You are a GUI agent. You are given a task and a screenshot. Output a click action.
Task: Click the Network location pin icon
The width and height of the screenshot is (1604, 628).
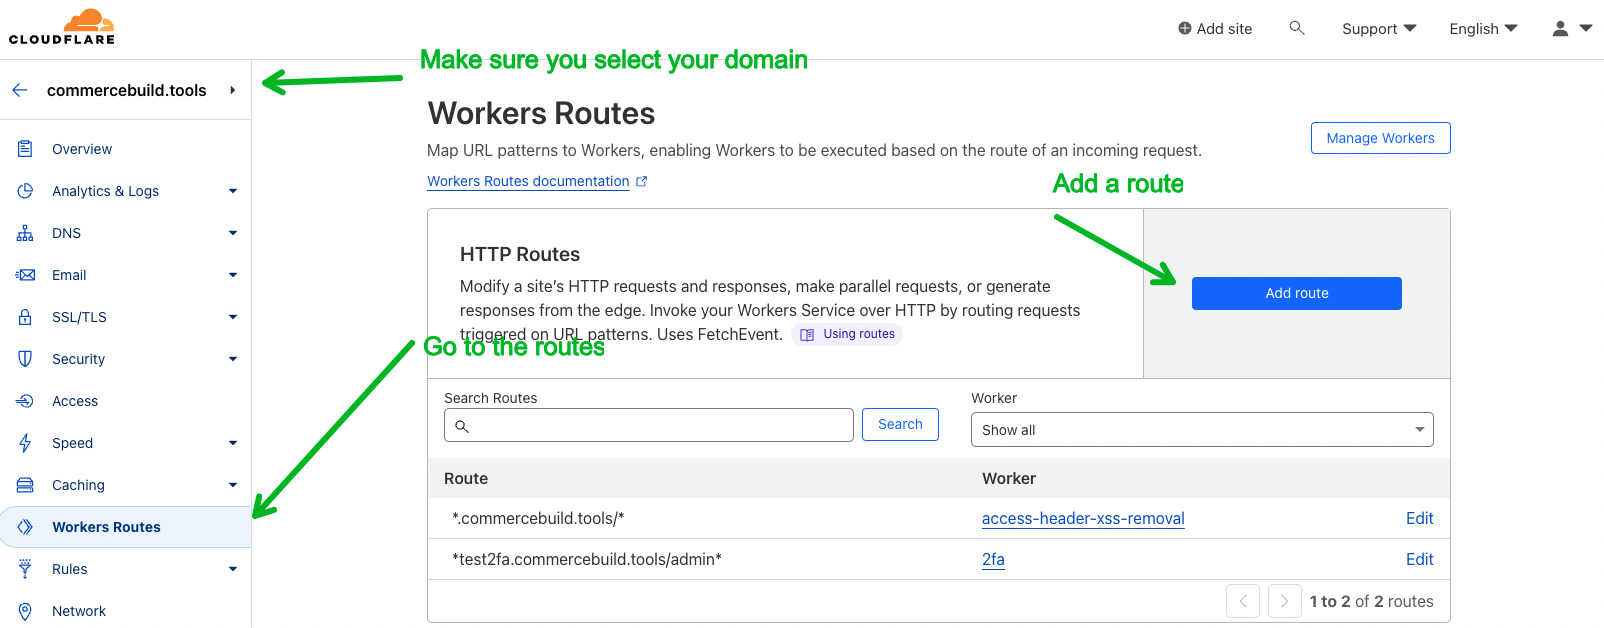(x=25, y=611)
